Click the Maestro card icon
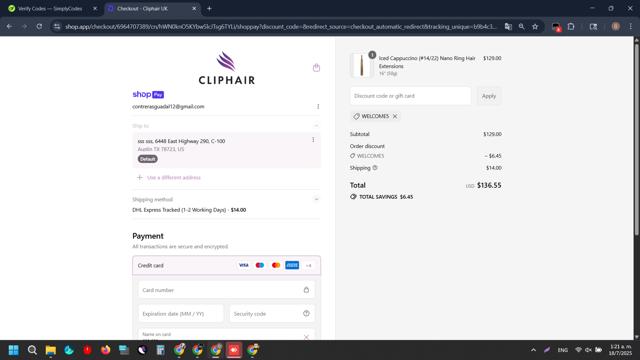 coord(260,265)
